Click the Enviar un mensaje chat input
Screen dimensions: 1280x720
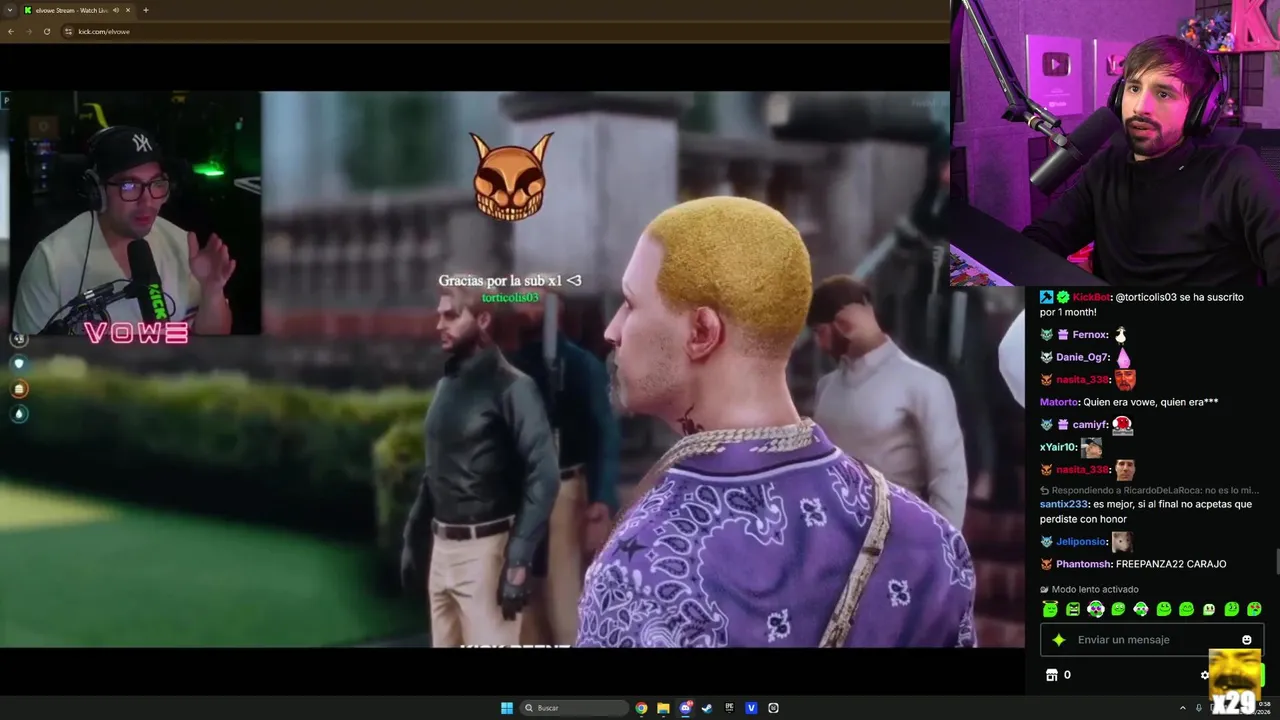point(1152,640)
